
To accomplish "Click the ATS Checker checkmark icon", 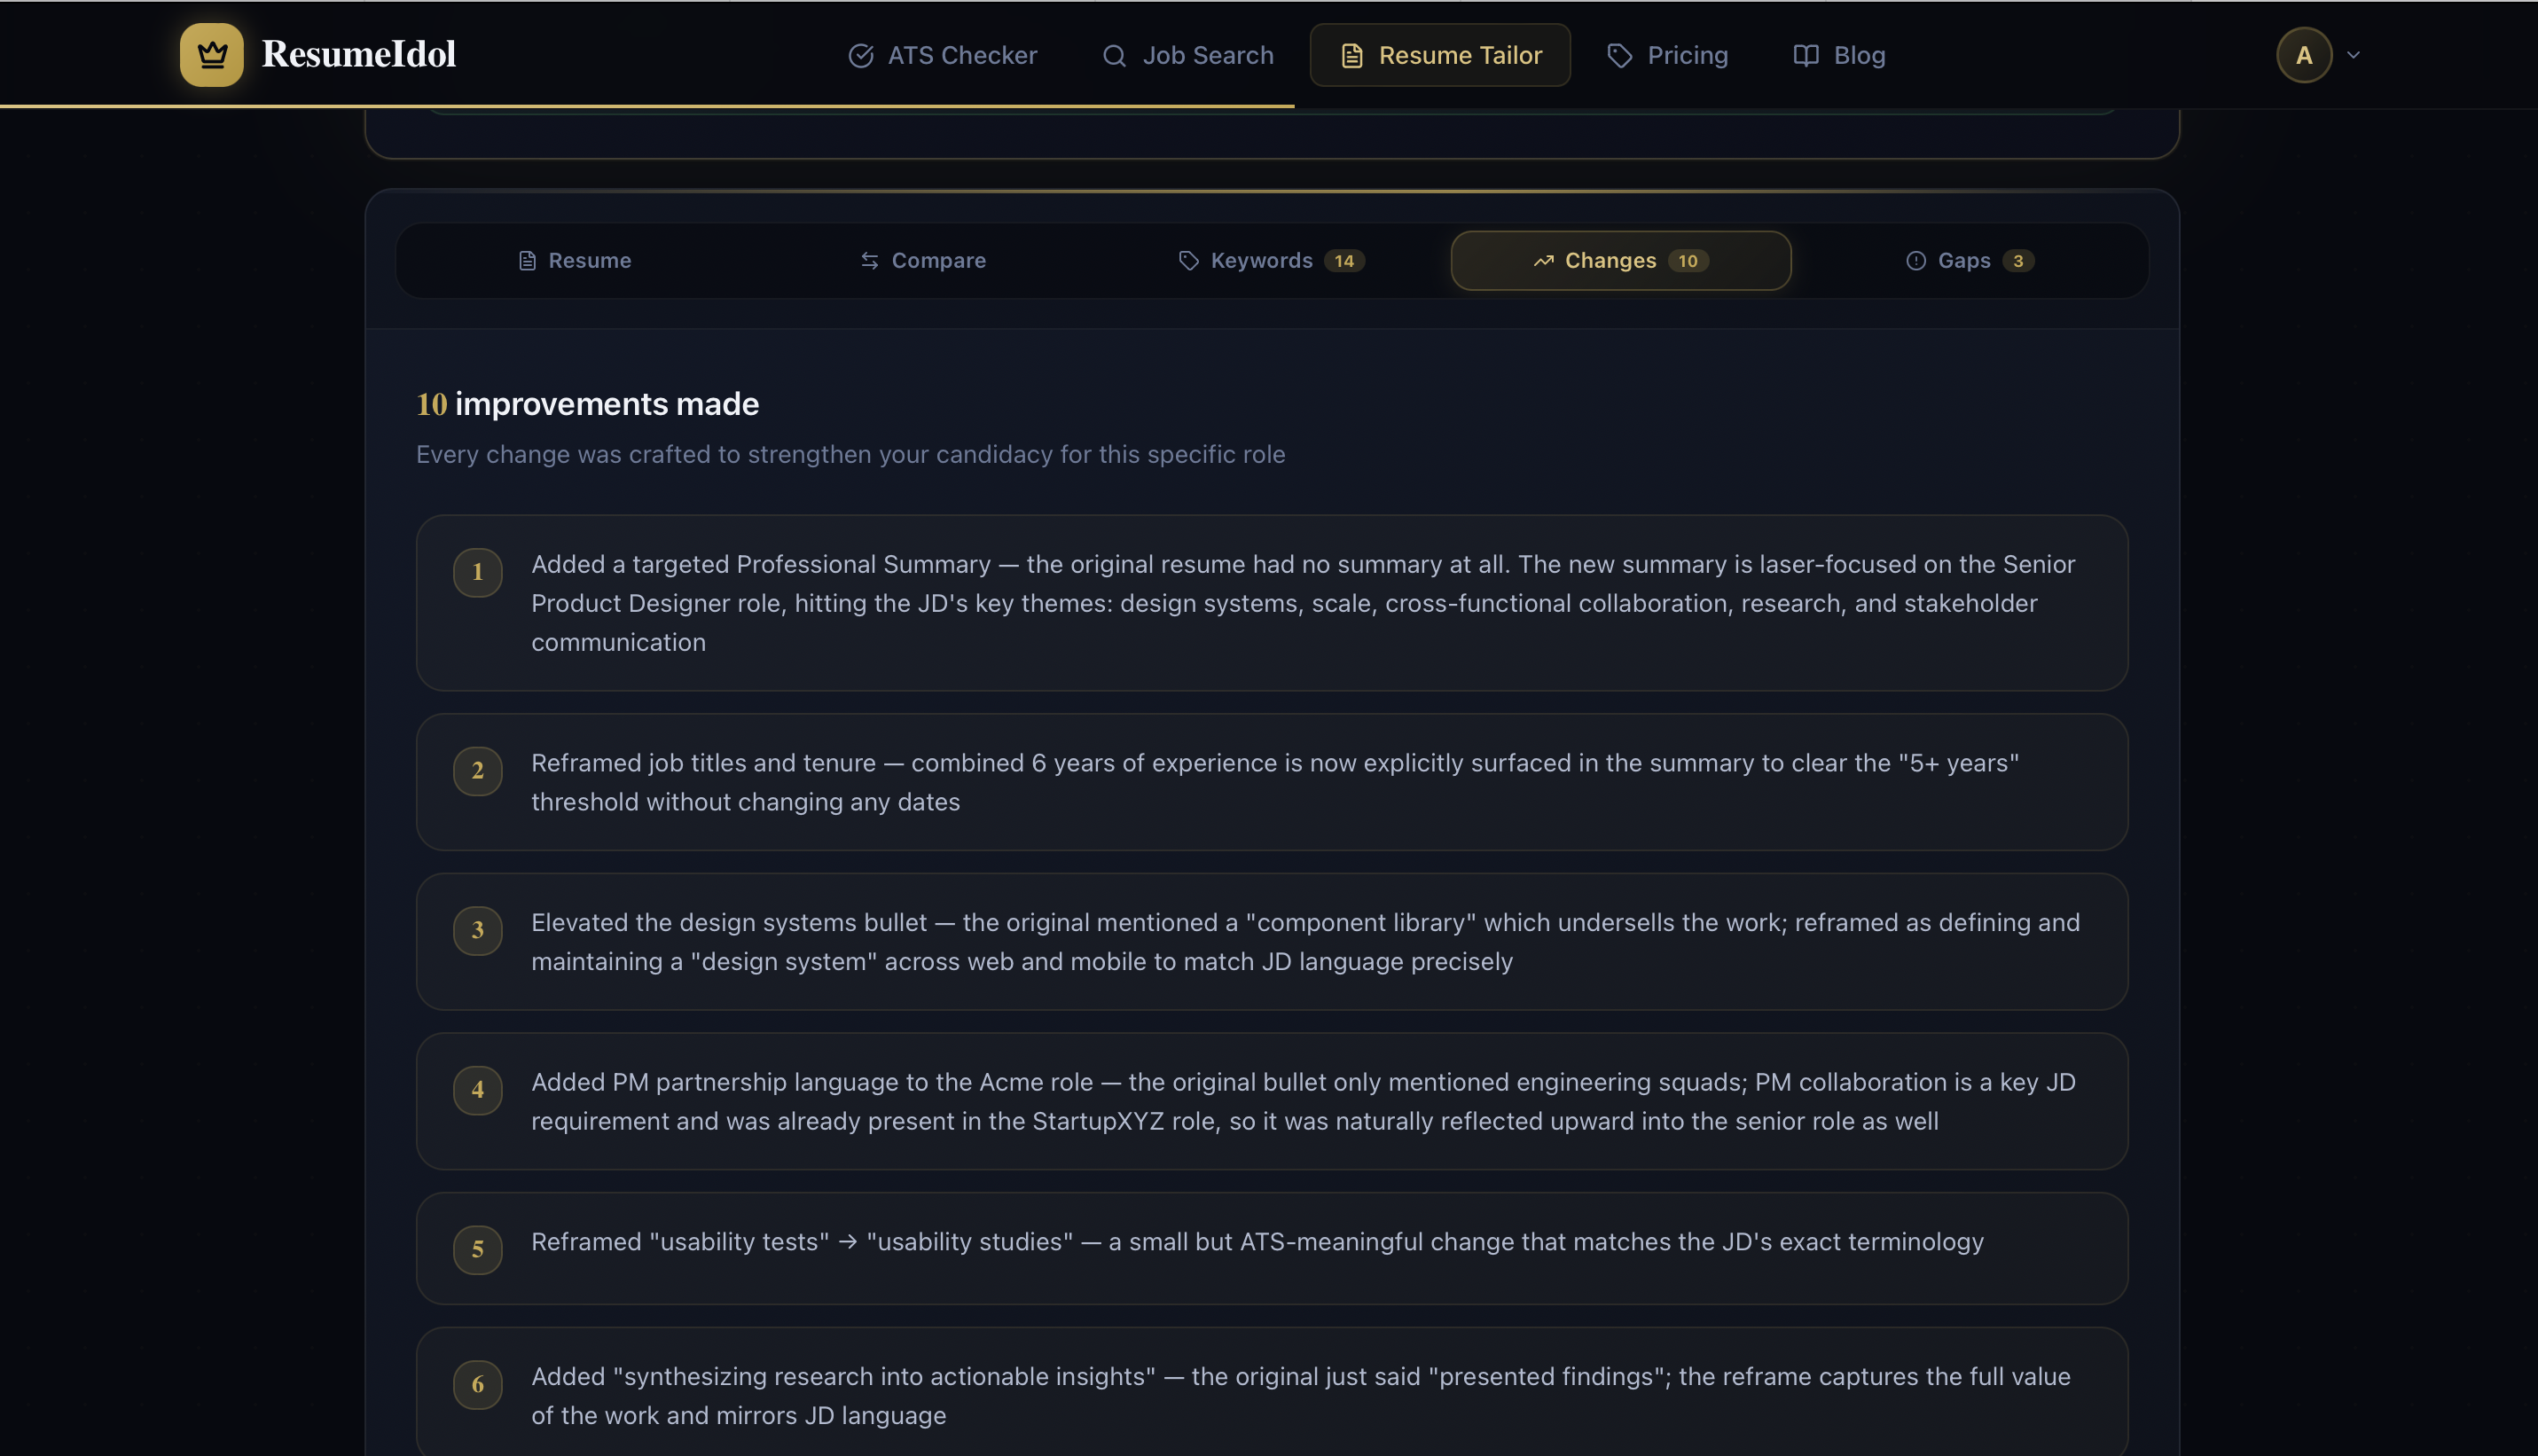I will (x=860, y=55).
